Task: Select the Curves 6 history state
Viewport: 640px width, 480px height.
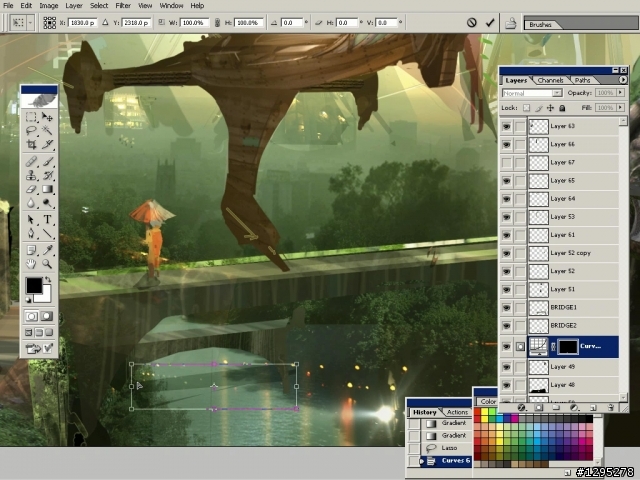Action: point(446,461)
